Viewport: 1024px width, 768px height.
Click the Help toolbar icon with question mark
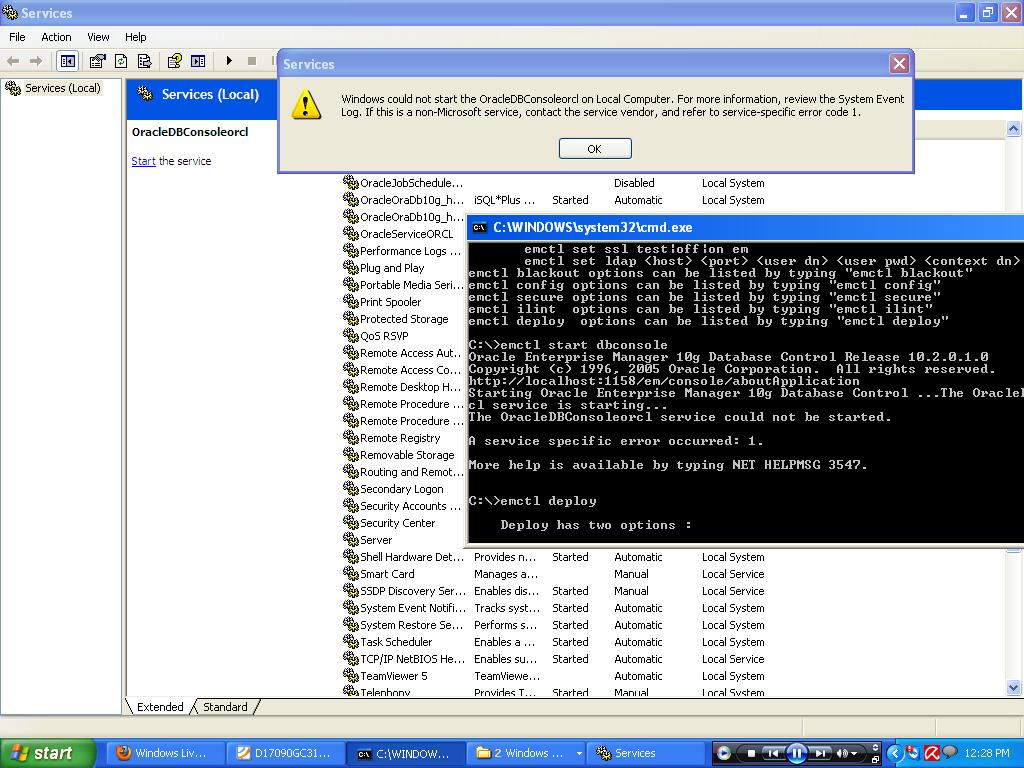[x=174, y=61]
